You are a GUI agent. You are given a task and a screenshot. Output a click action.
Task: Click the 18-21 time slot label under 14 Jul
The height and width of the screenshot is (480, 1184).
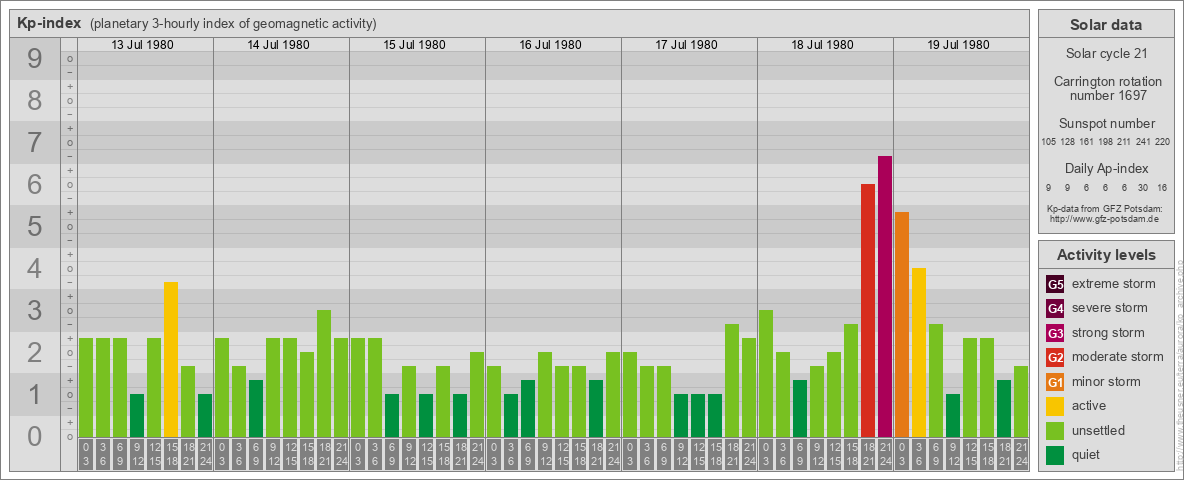(324, 454)
